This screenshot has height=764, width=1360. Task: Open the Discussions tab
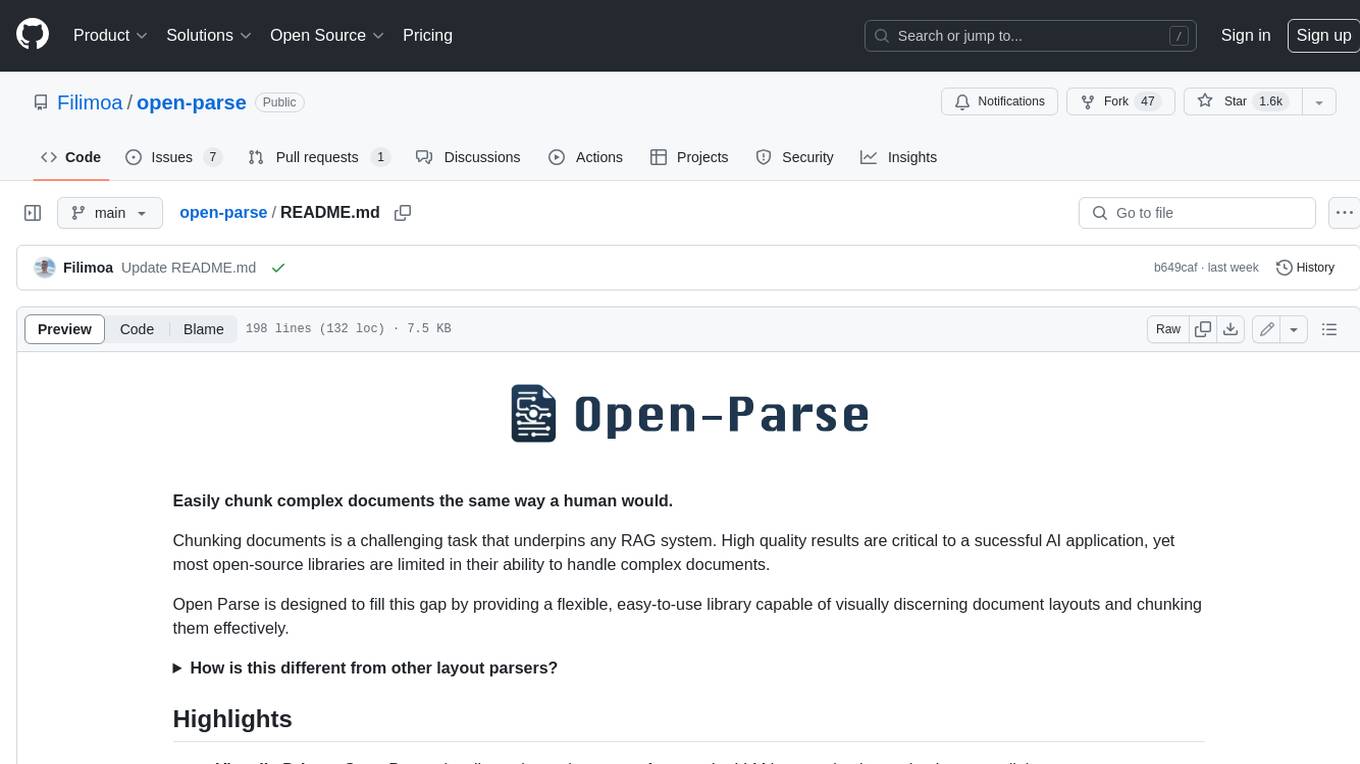(x=467, y=157)
